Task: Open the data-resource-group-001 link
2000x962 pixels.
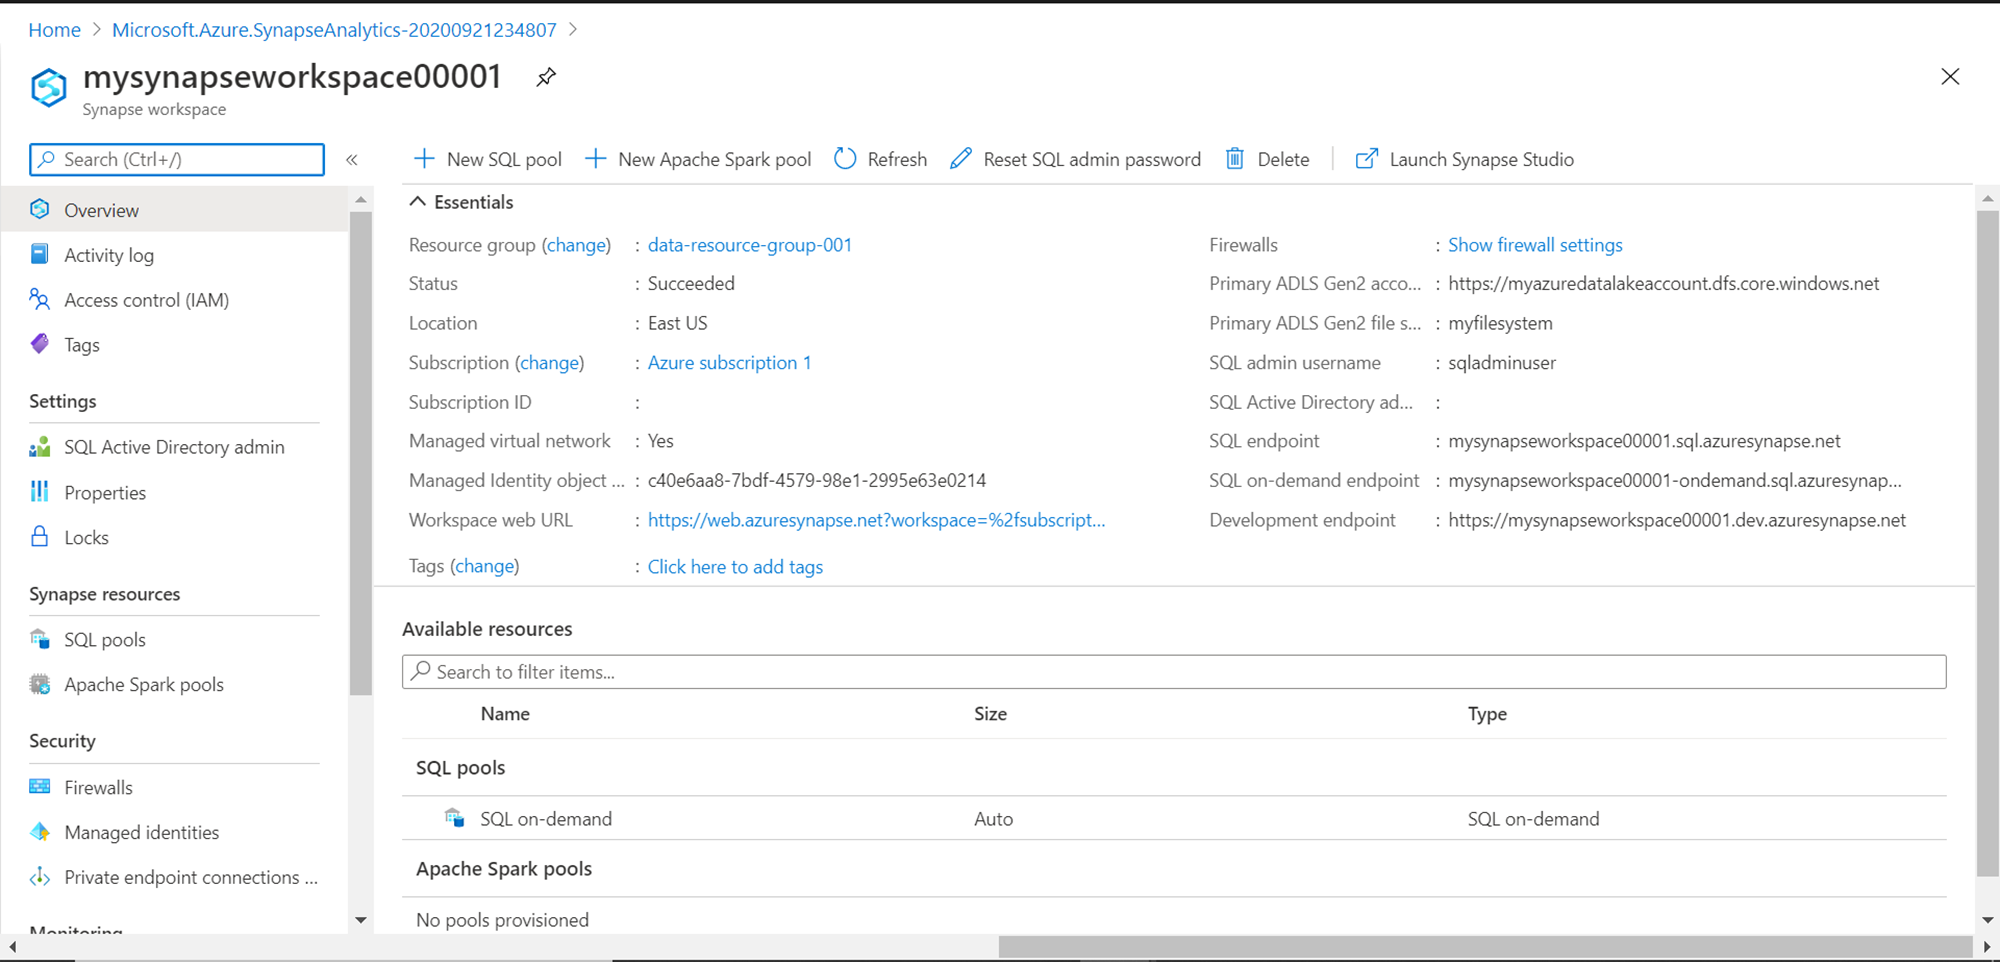Action: click(x=749, y=244)
